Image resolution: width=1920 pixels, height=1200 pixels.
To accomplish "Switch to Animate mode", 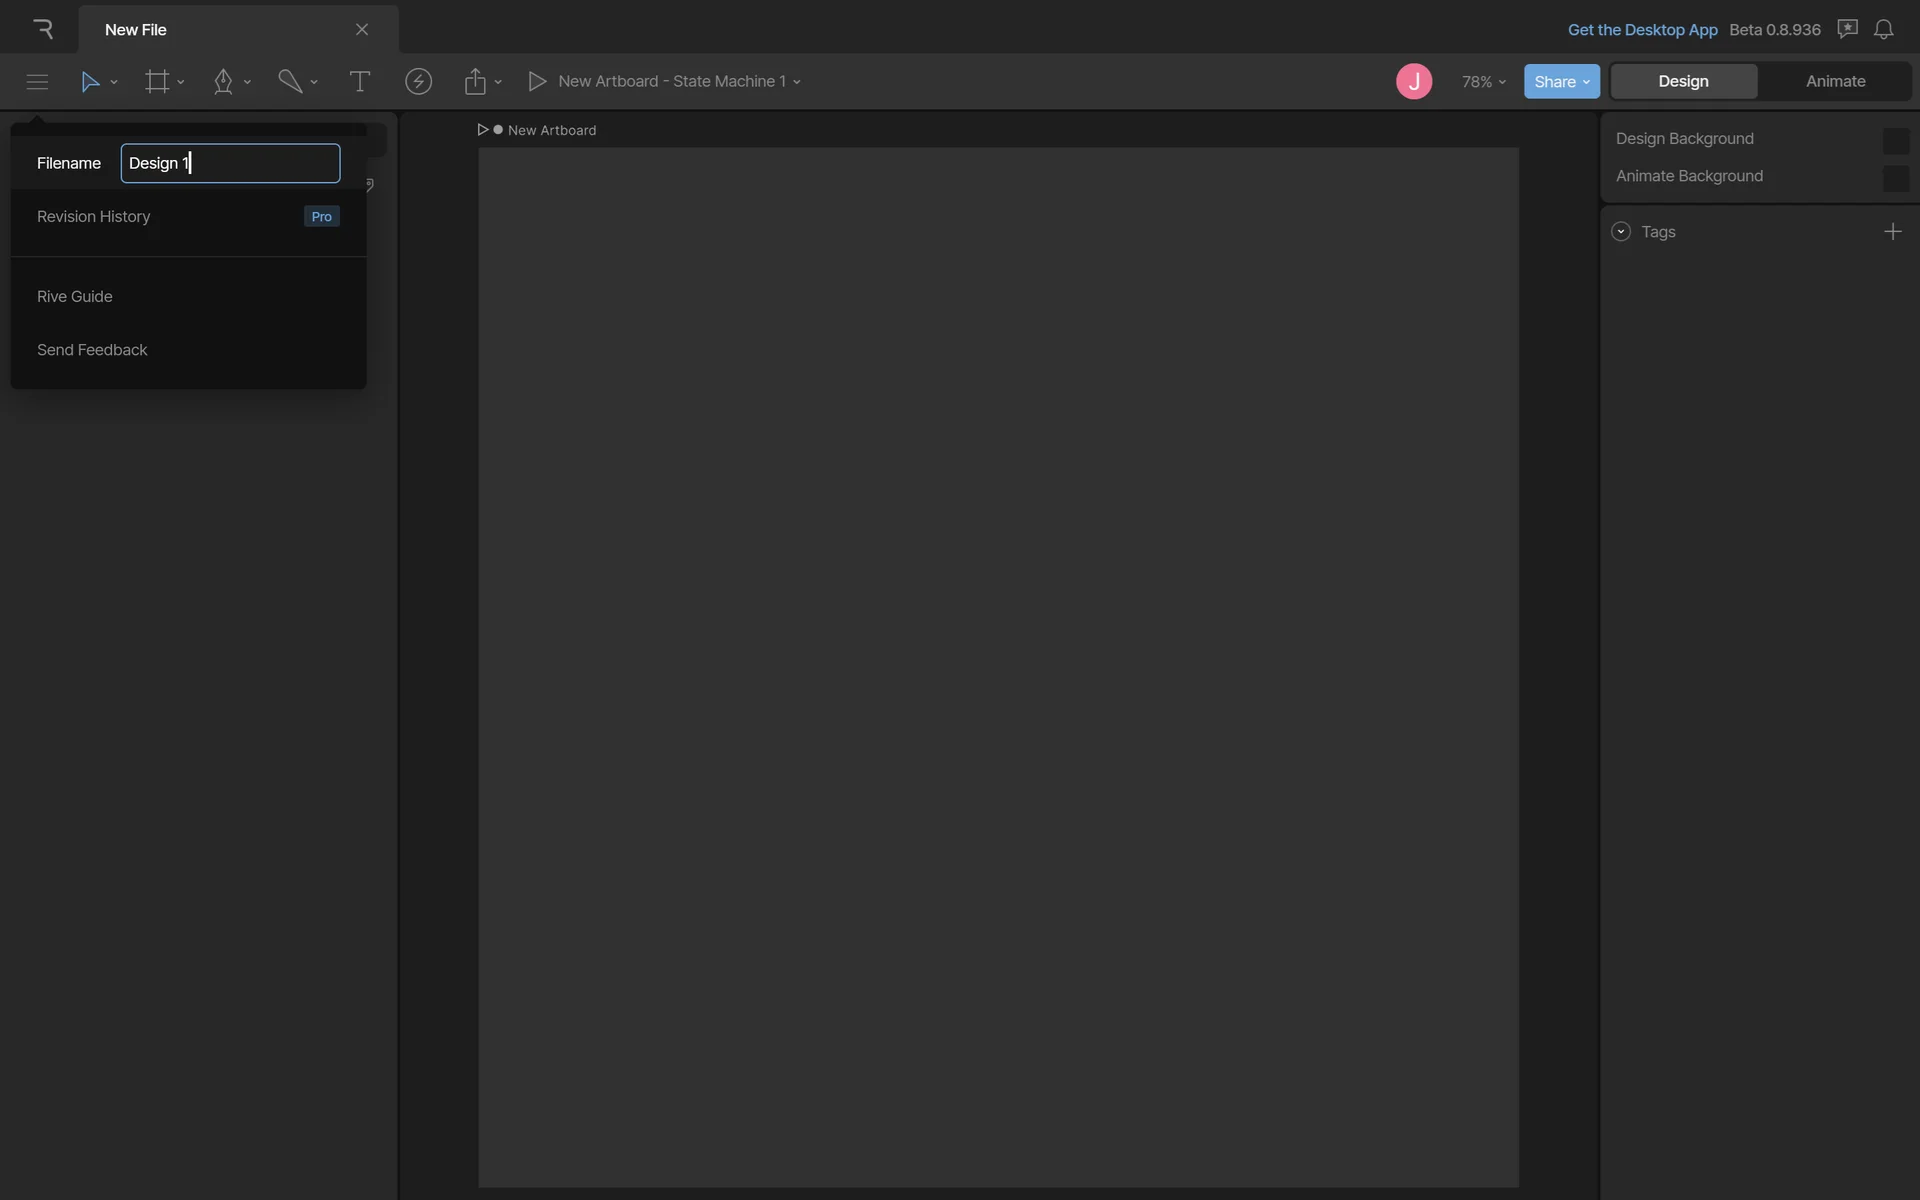I will pyautogui.click(x=1835, y=82).
